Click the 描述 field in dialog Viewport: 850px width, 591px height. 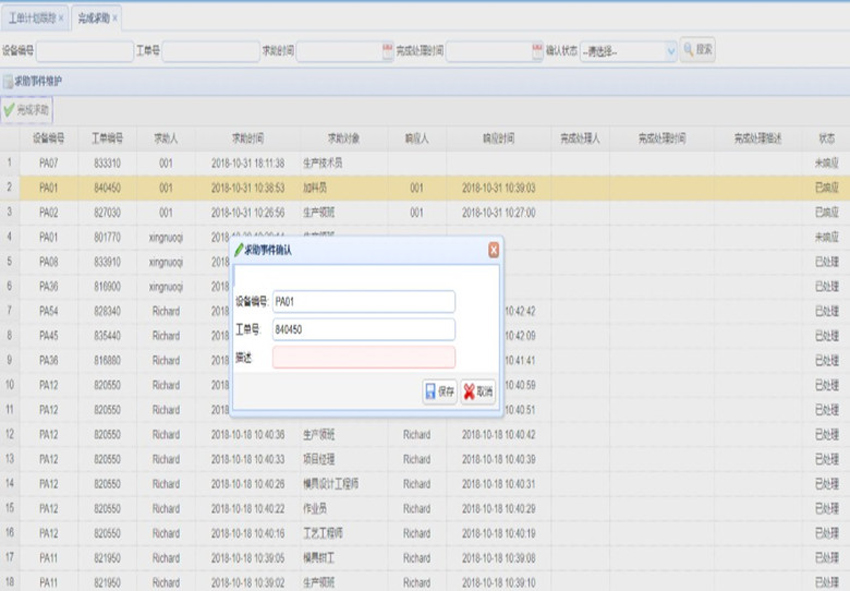point(363,358)
